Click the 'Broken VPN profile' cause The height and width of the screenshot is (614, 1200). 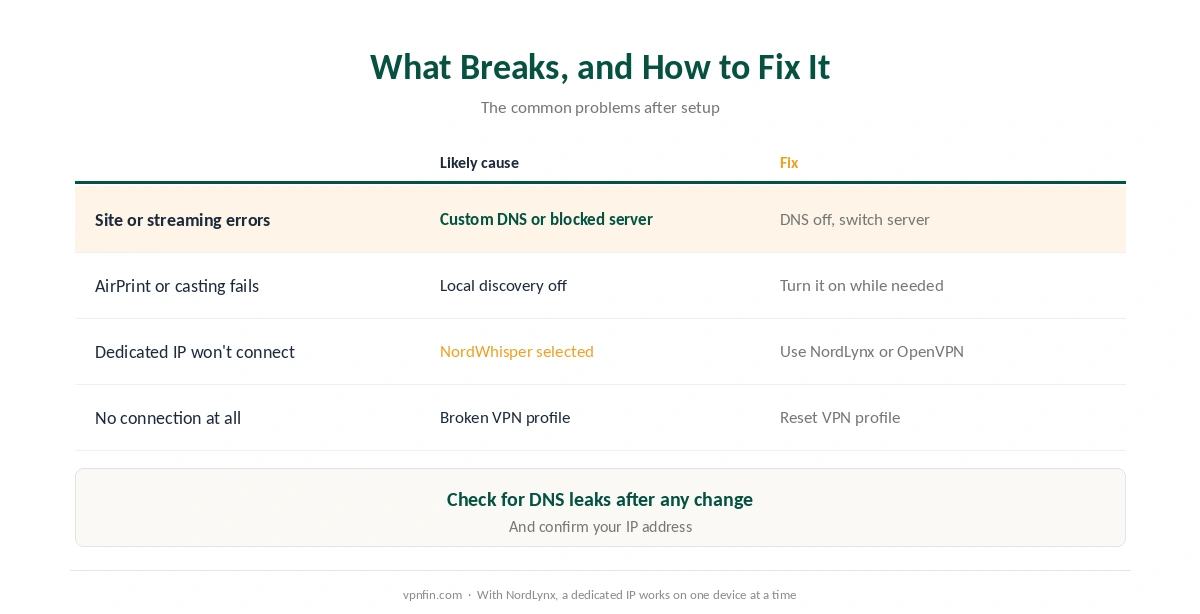(505, 417)
